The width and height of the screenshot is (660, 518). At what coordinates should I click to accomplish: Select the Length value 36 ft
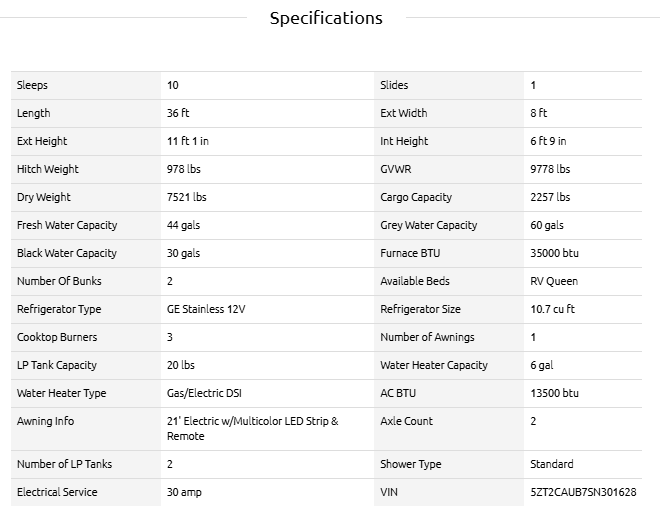tap(178, 113)
